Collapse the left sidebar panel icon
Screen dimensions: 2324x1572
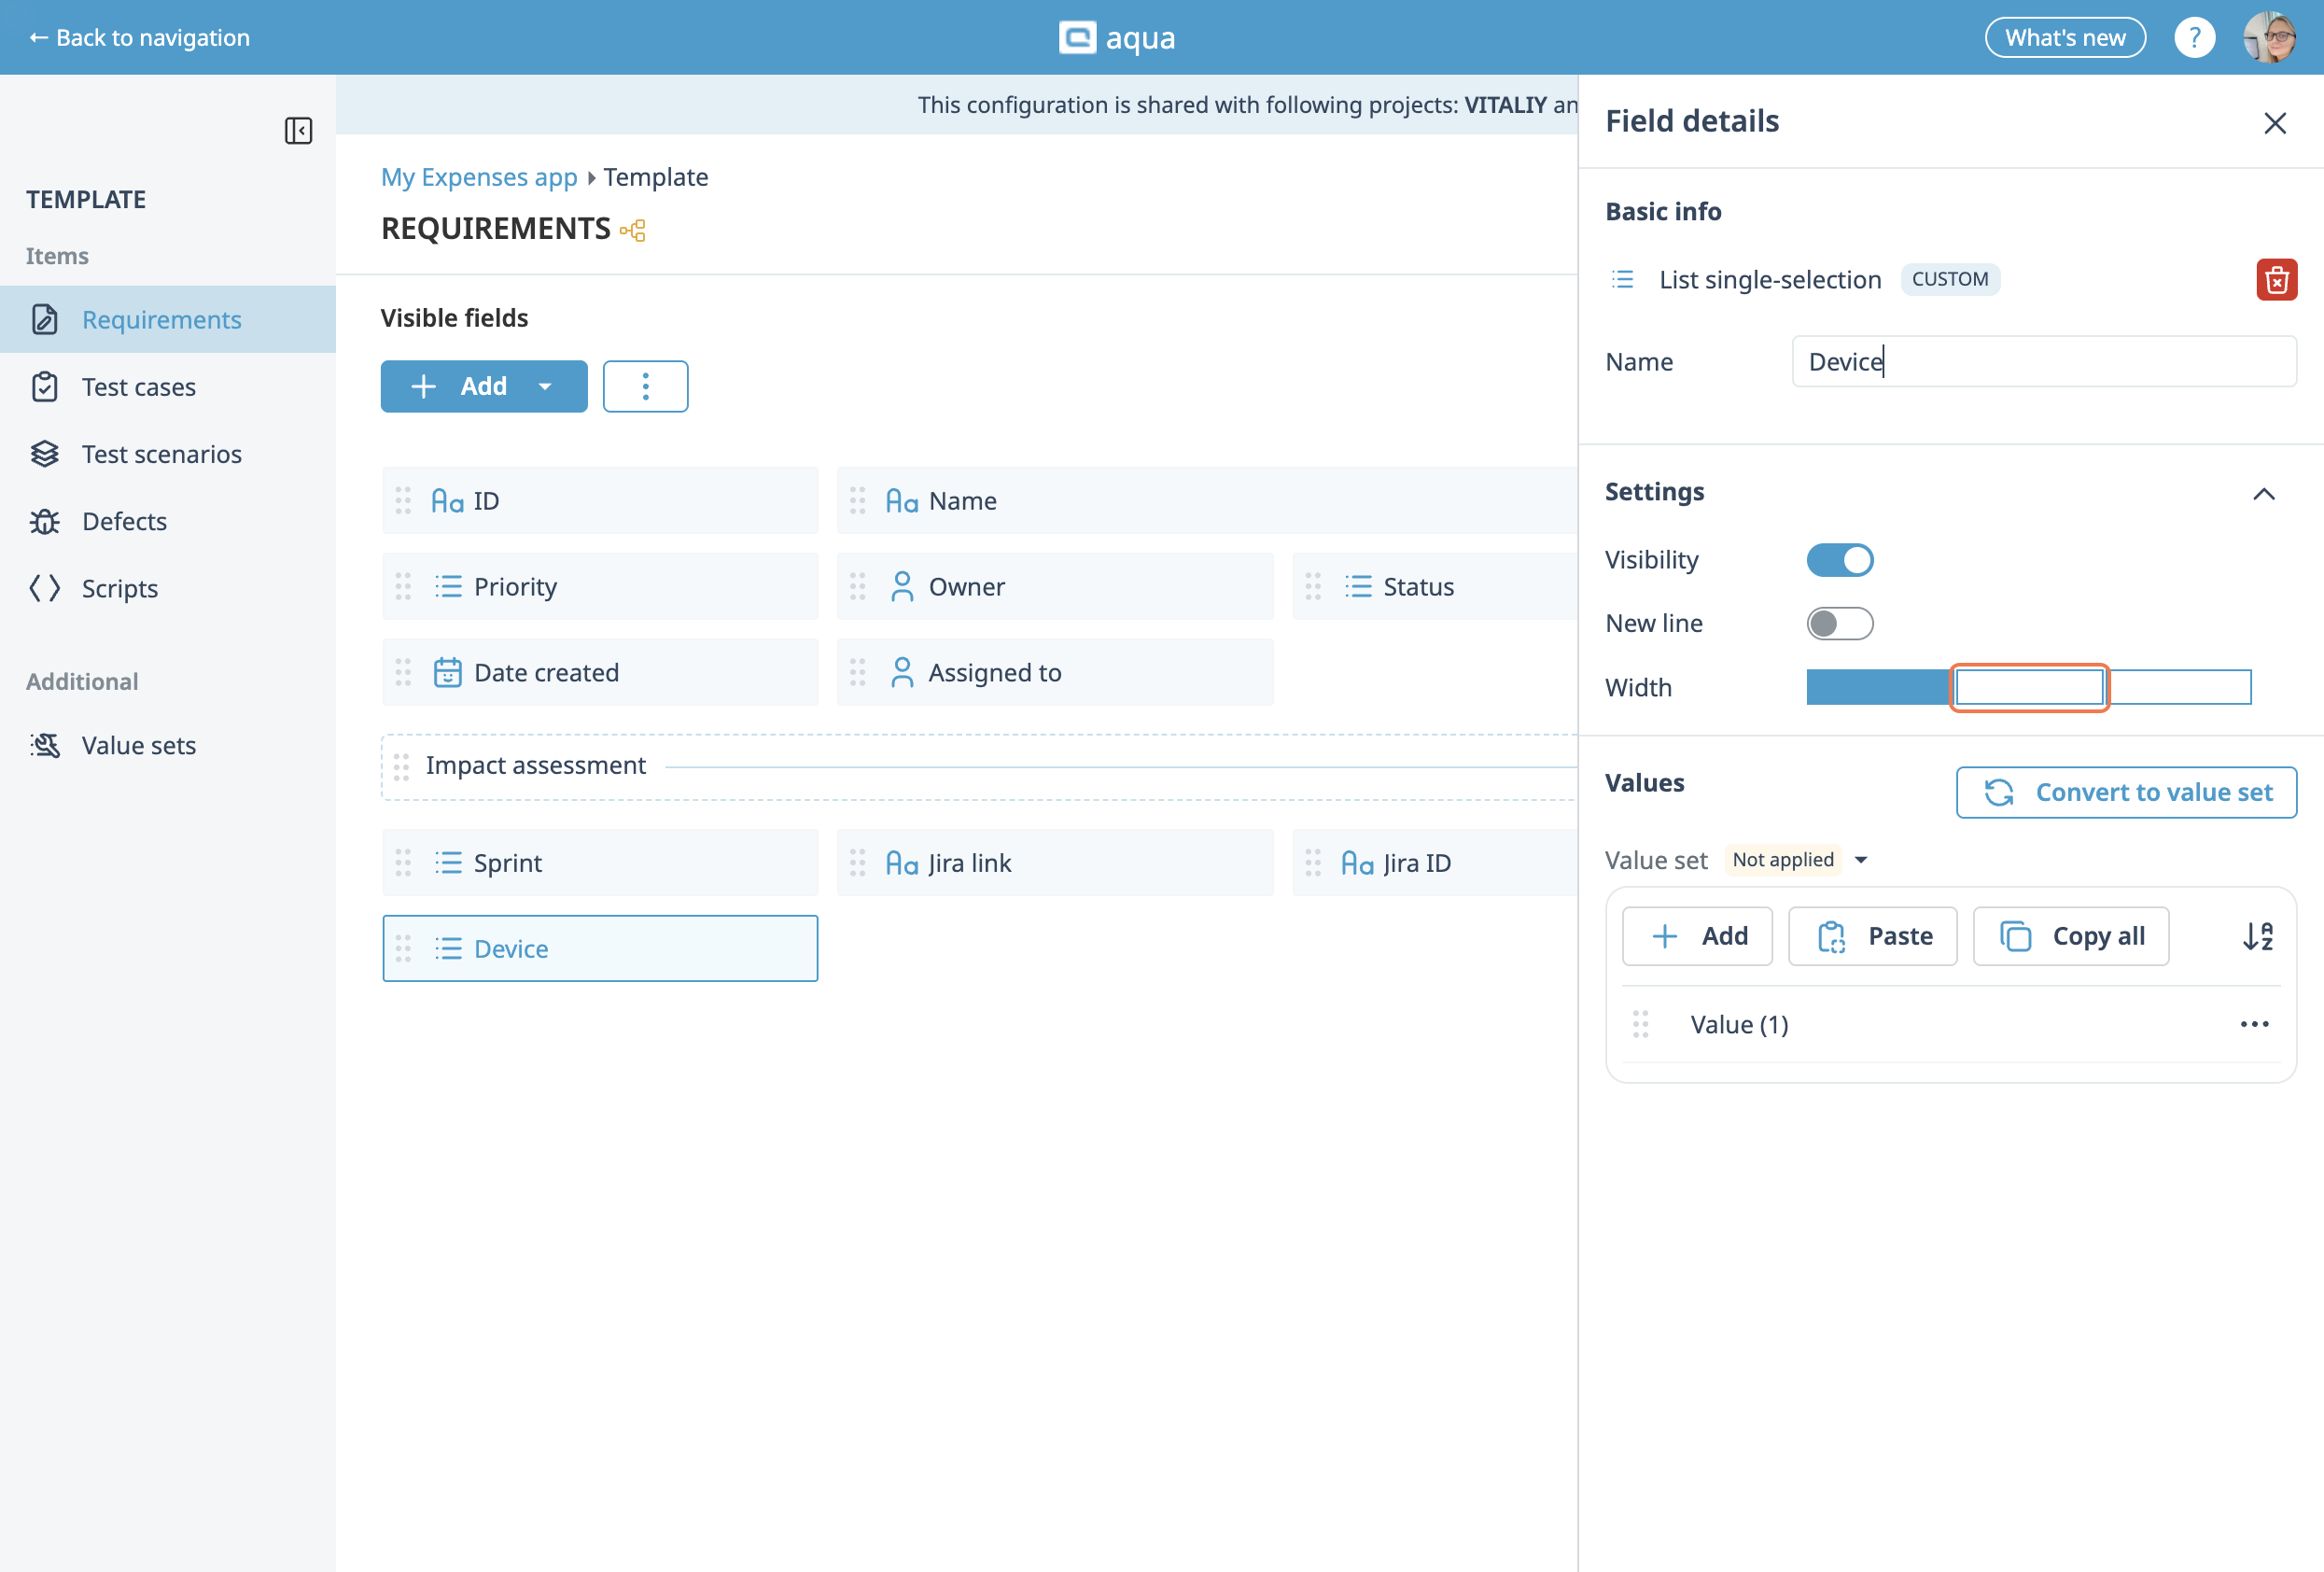298,131
